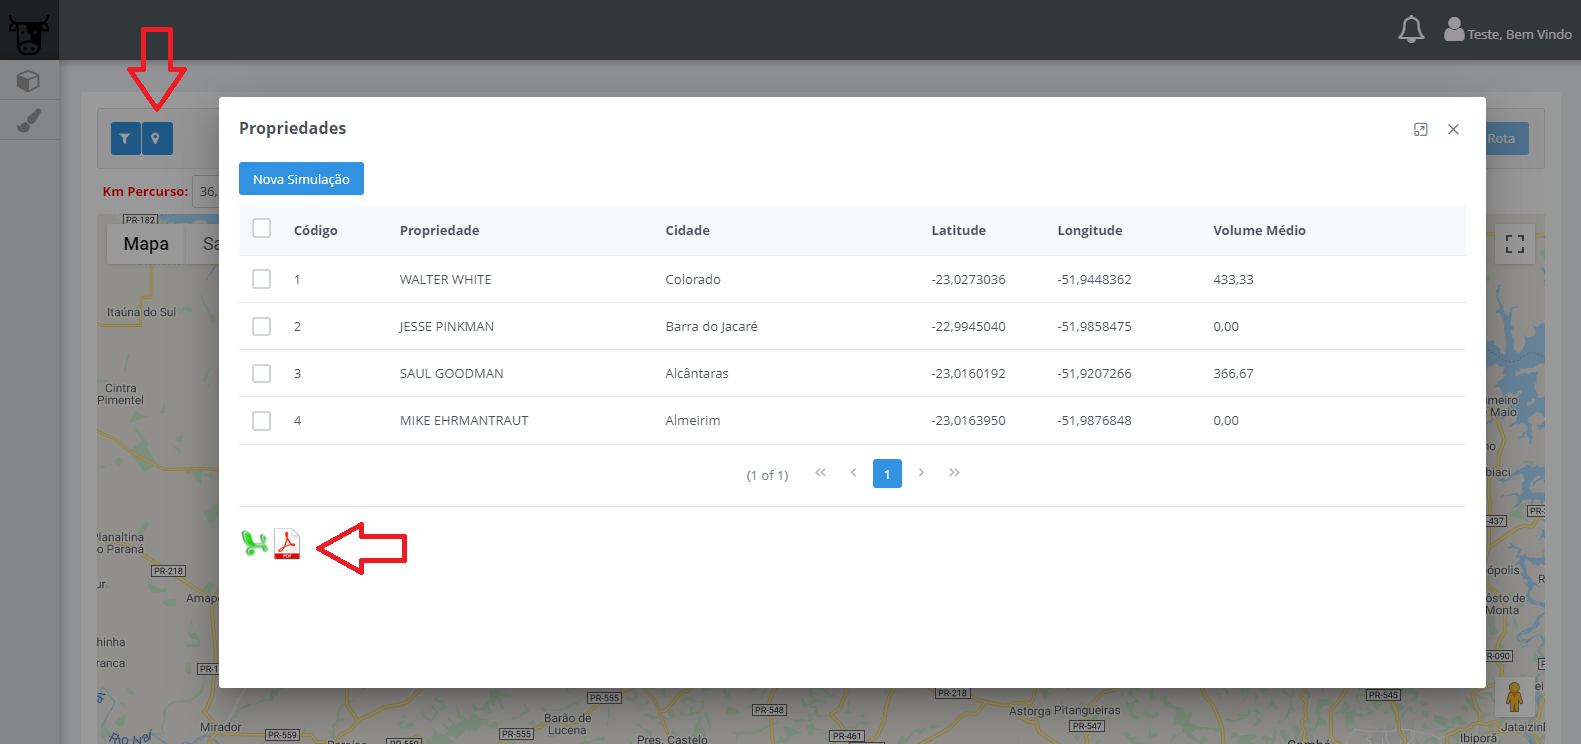Tick the MIKE EHRMANTRAUT row checkbox
The image size is (1581, 744).
click(262, 421)
